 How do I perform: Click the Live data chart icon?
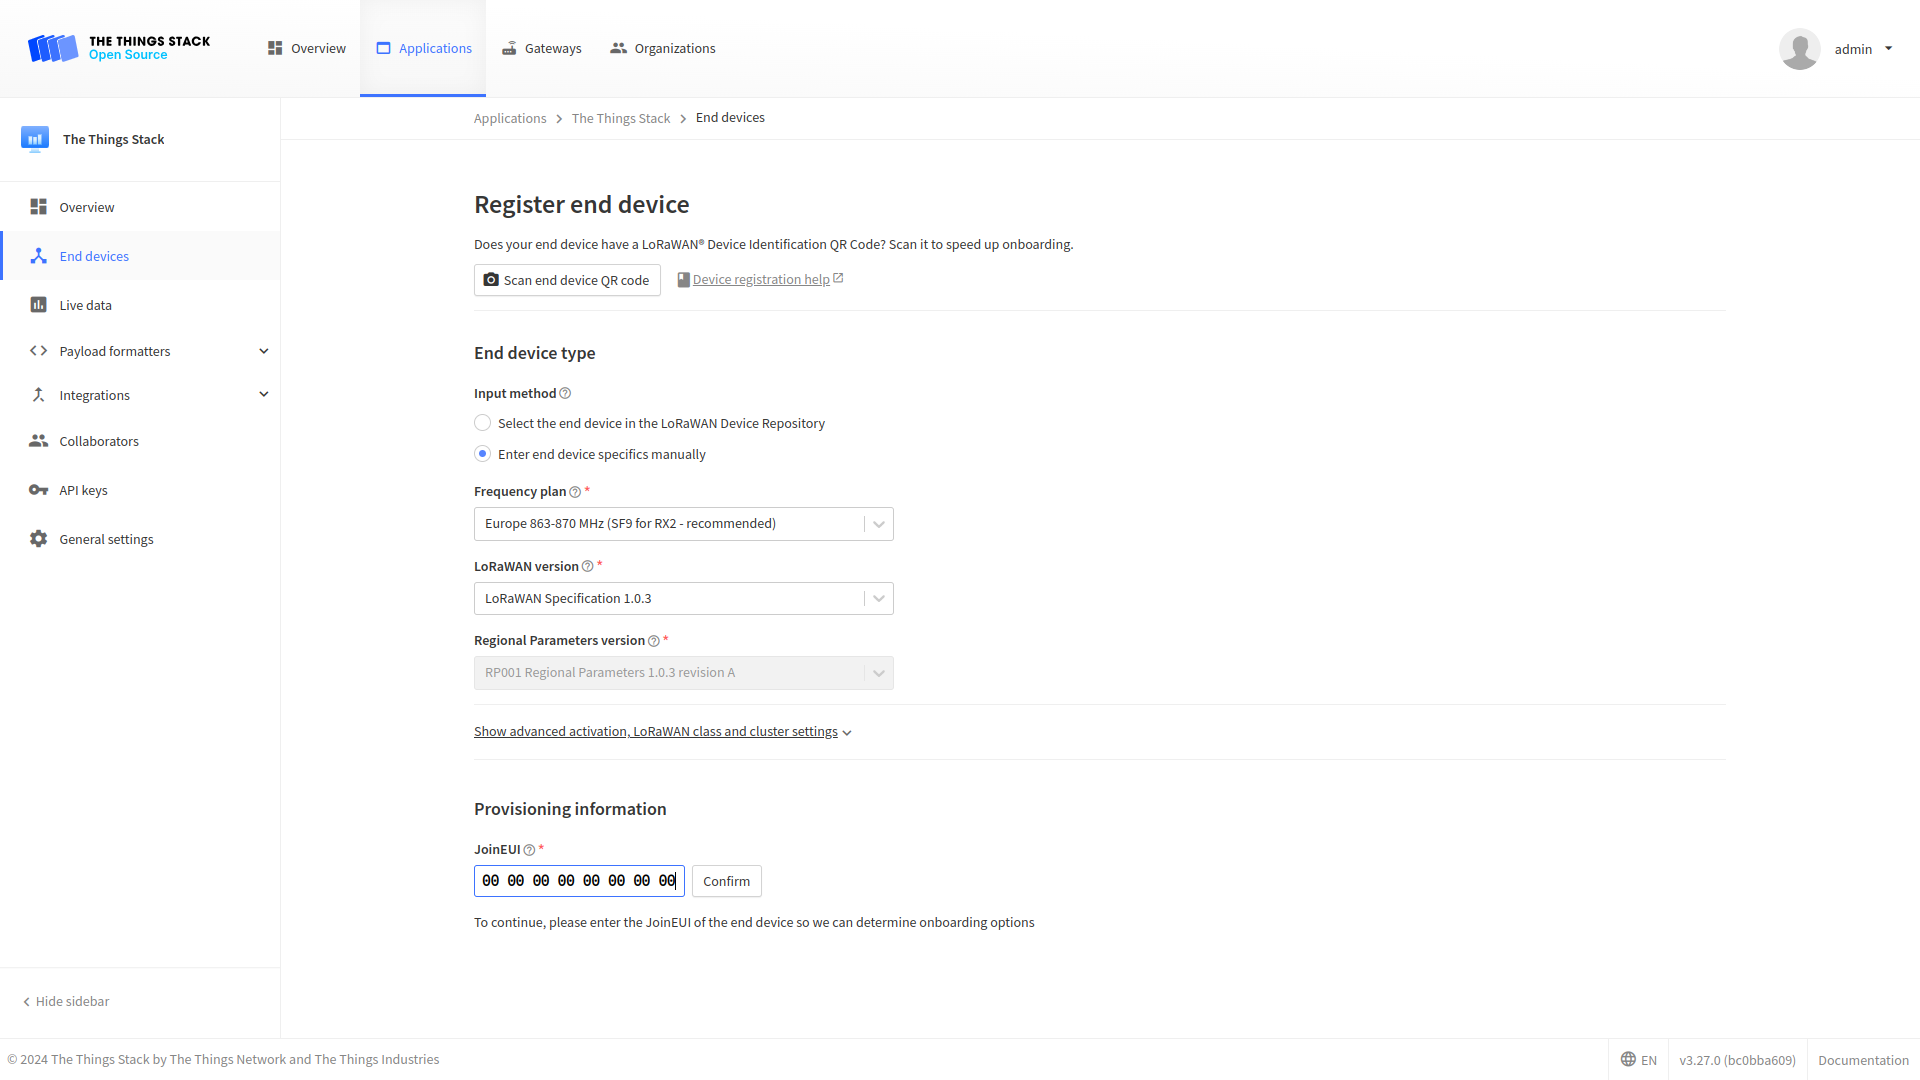tap(38, 305)
